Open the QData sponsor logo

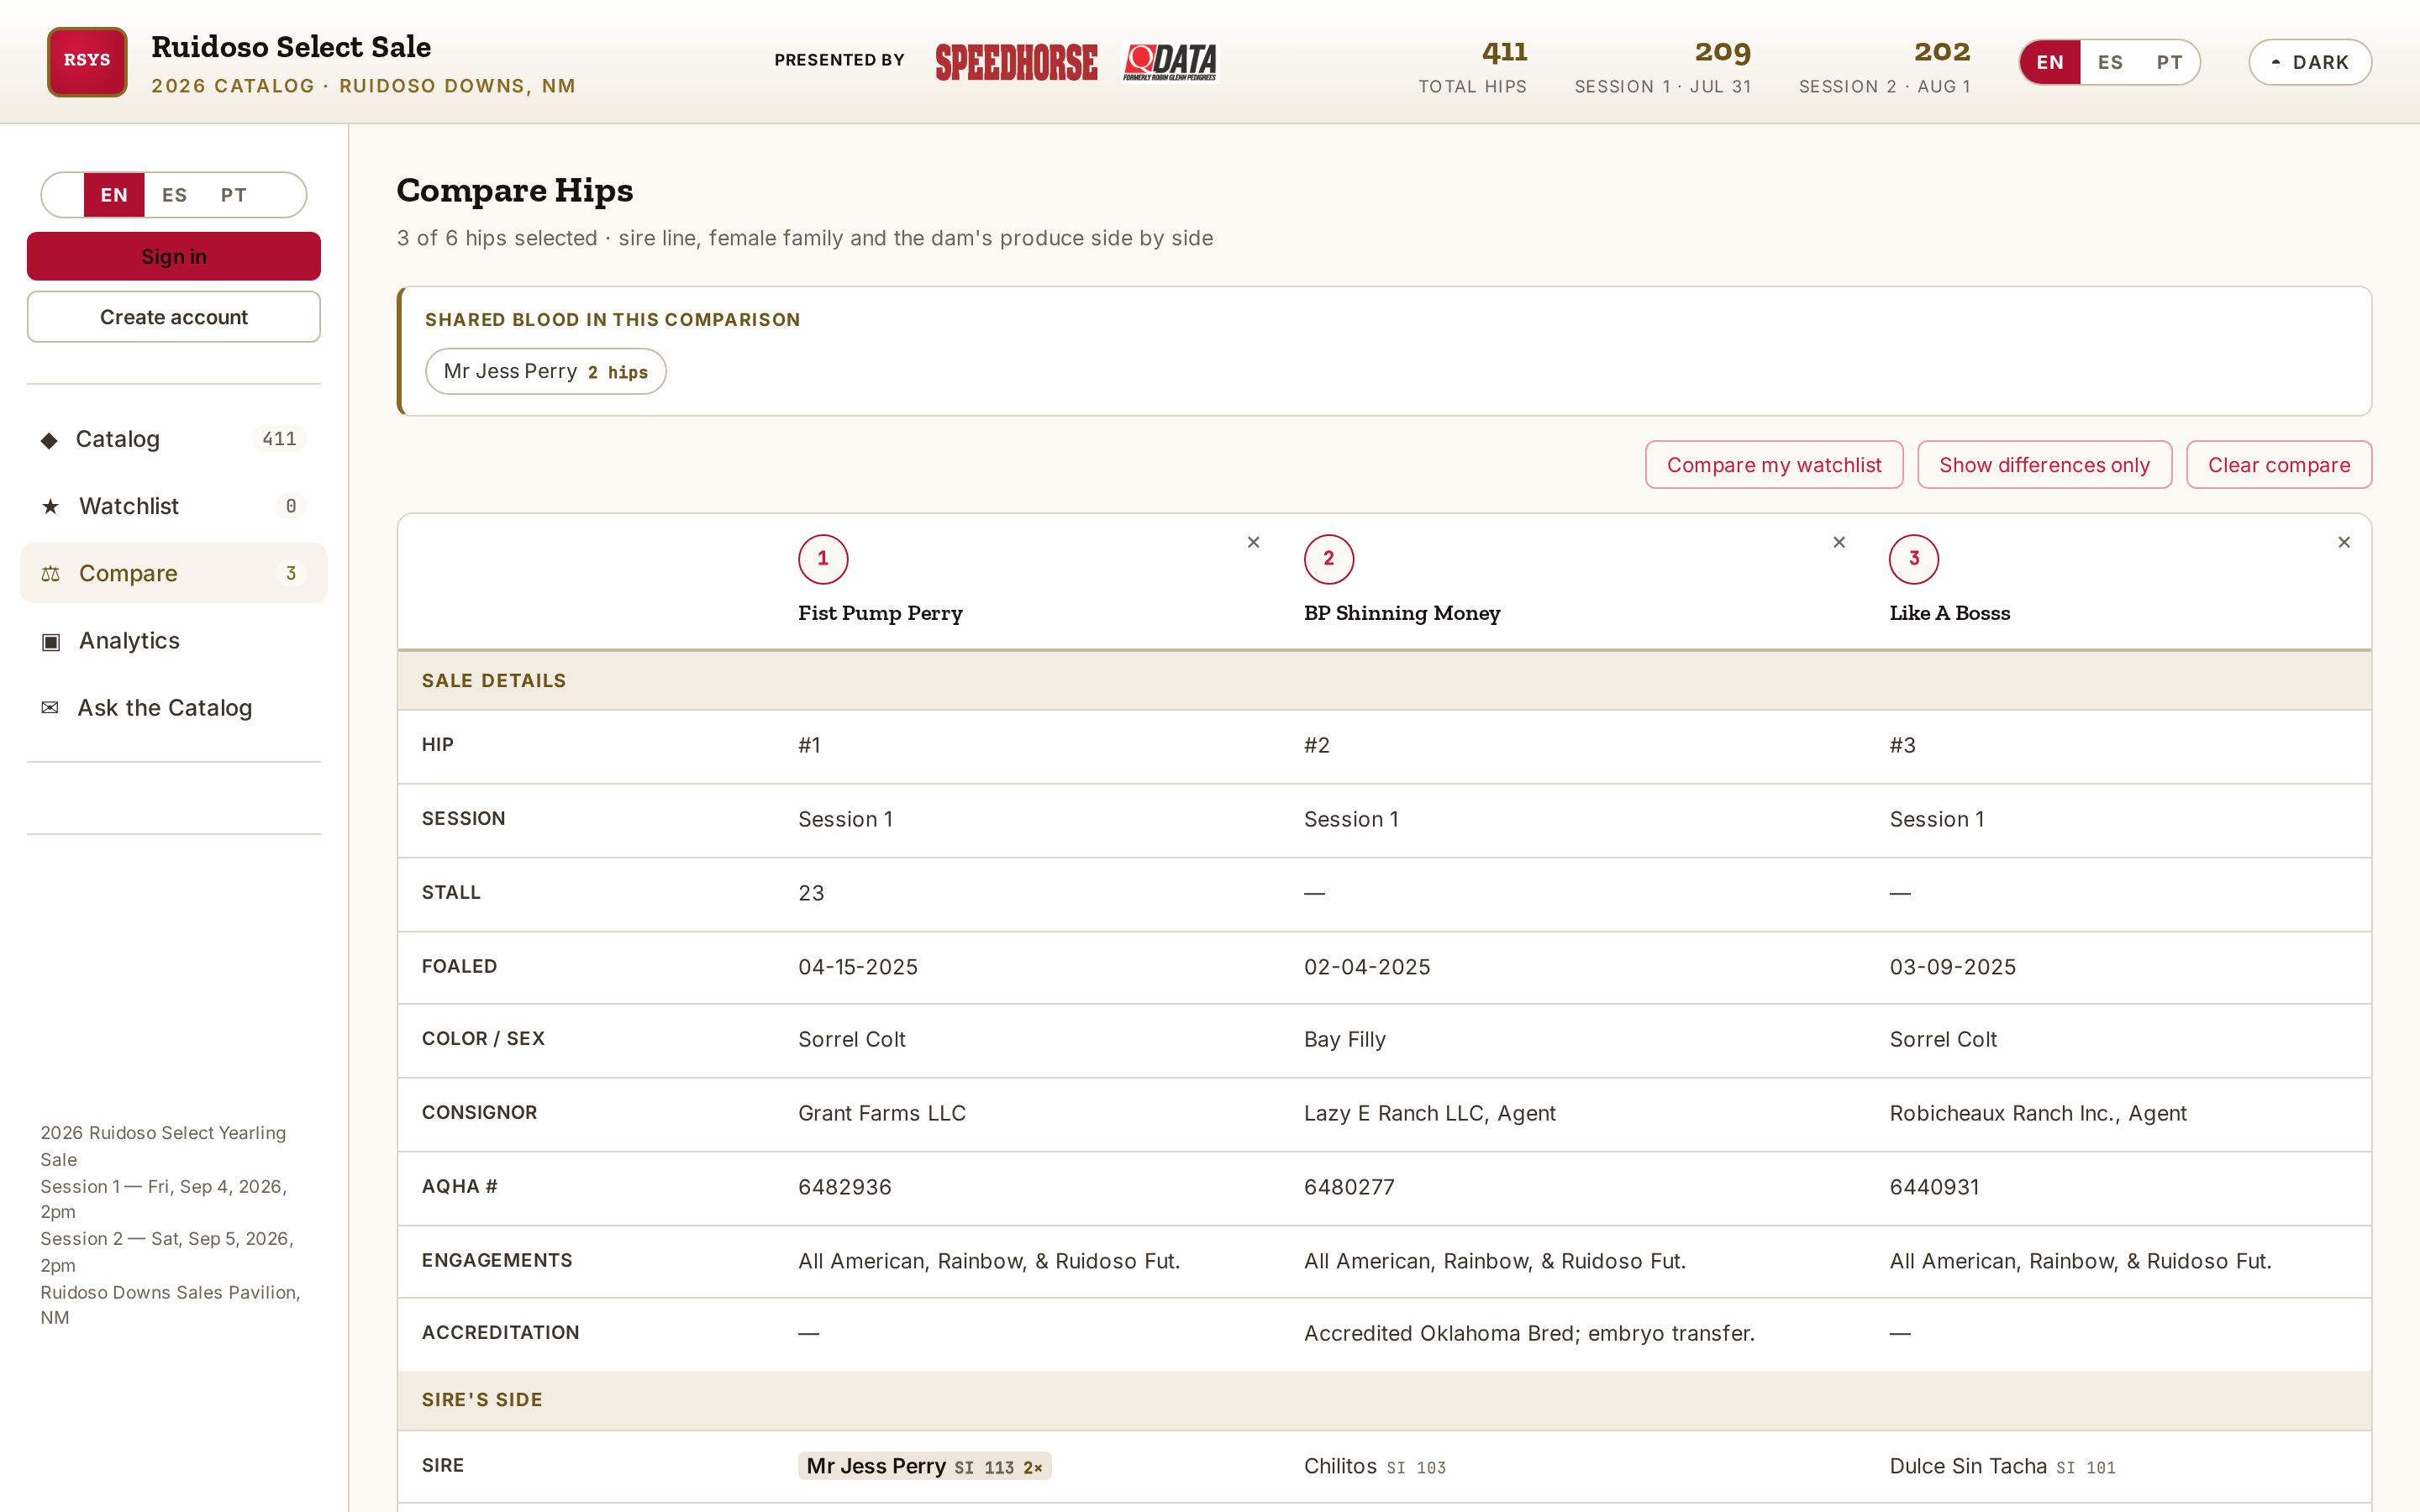(1170, 61)
